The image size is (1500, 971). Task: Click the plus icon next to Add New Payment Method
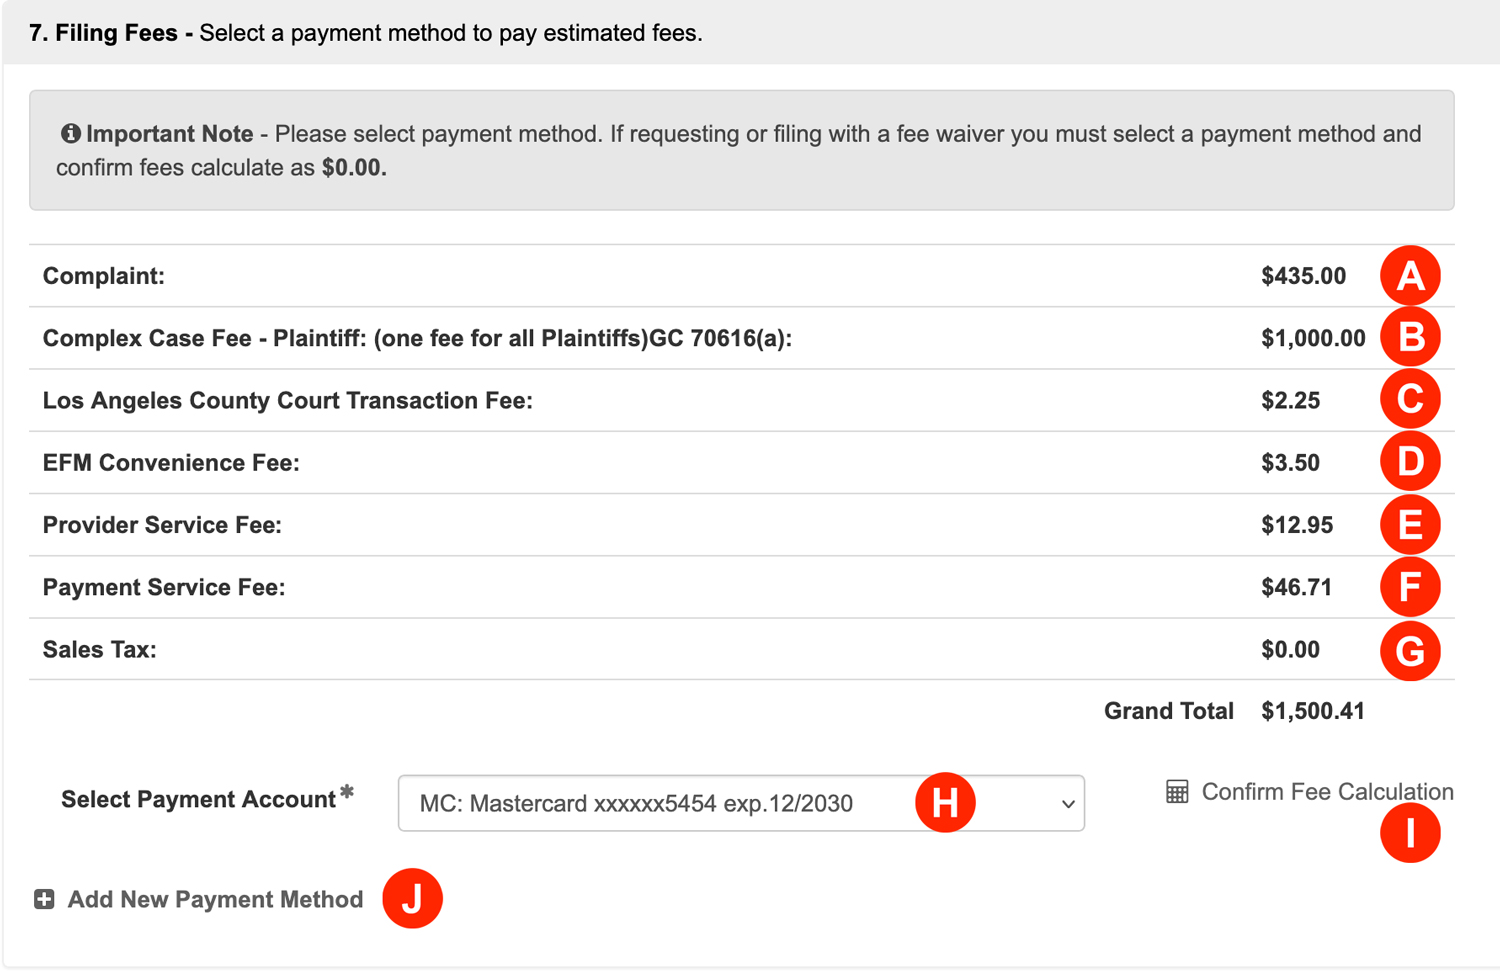point(44,899)
